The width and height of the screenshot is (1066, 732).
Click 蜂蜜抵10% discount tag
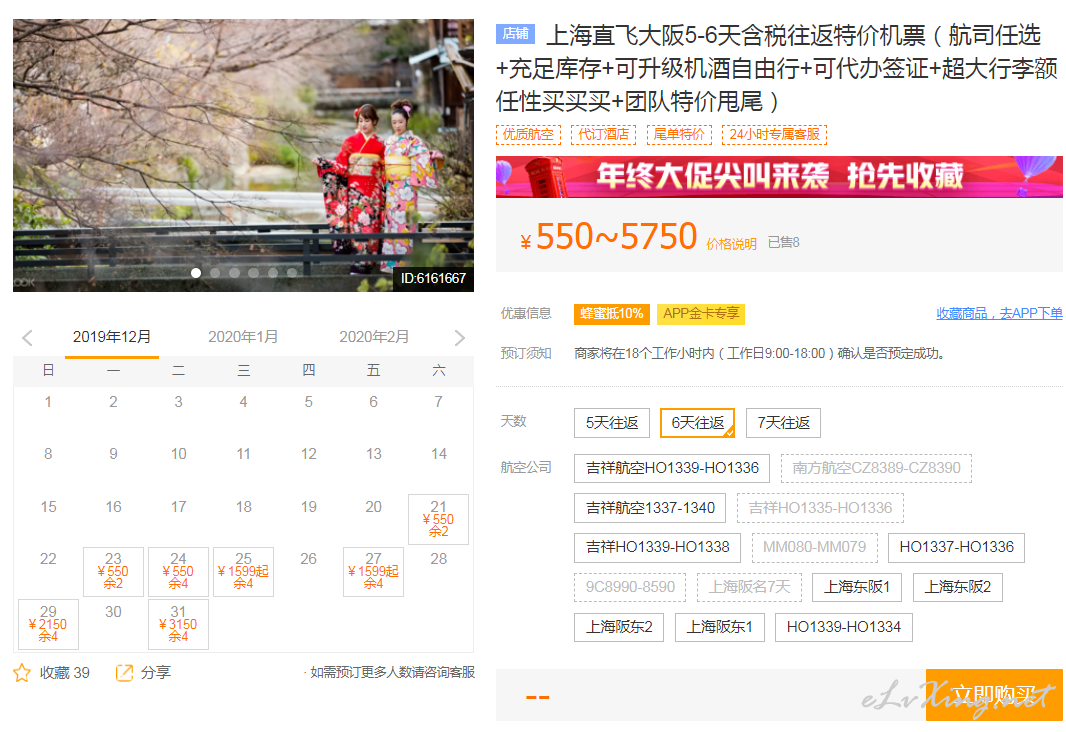coord(612,314)
